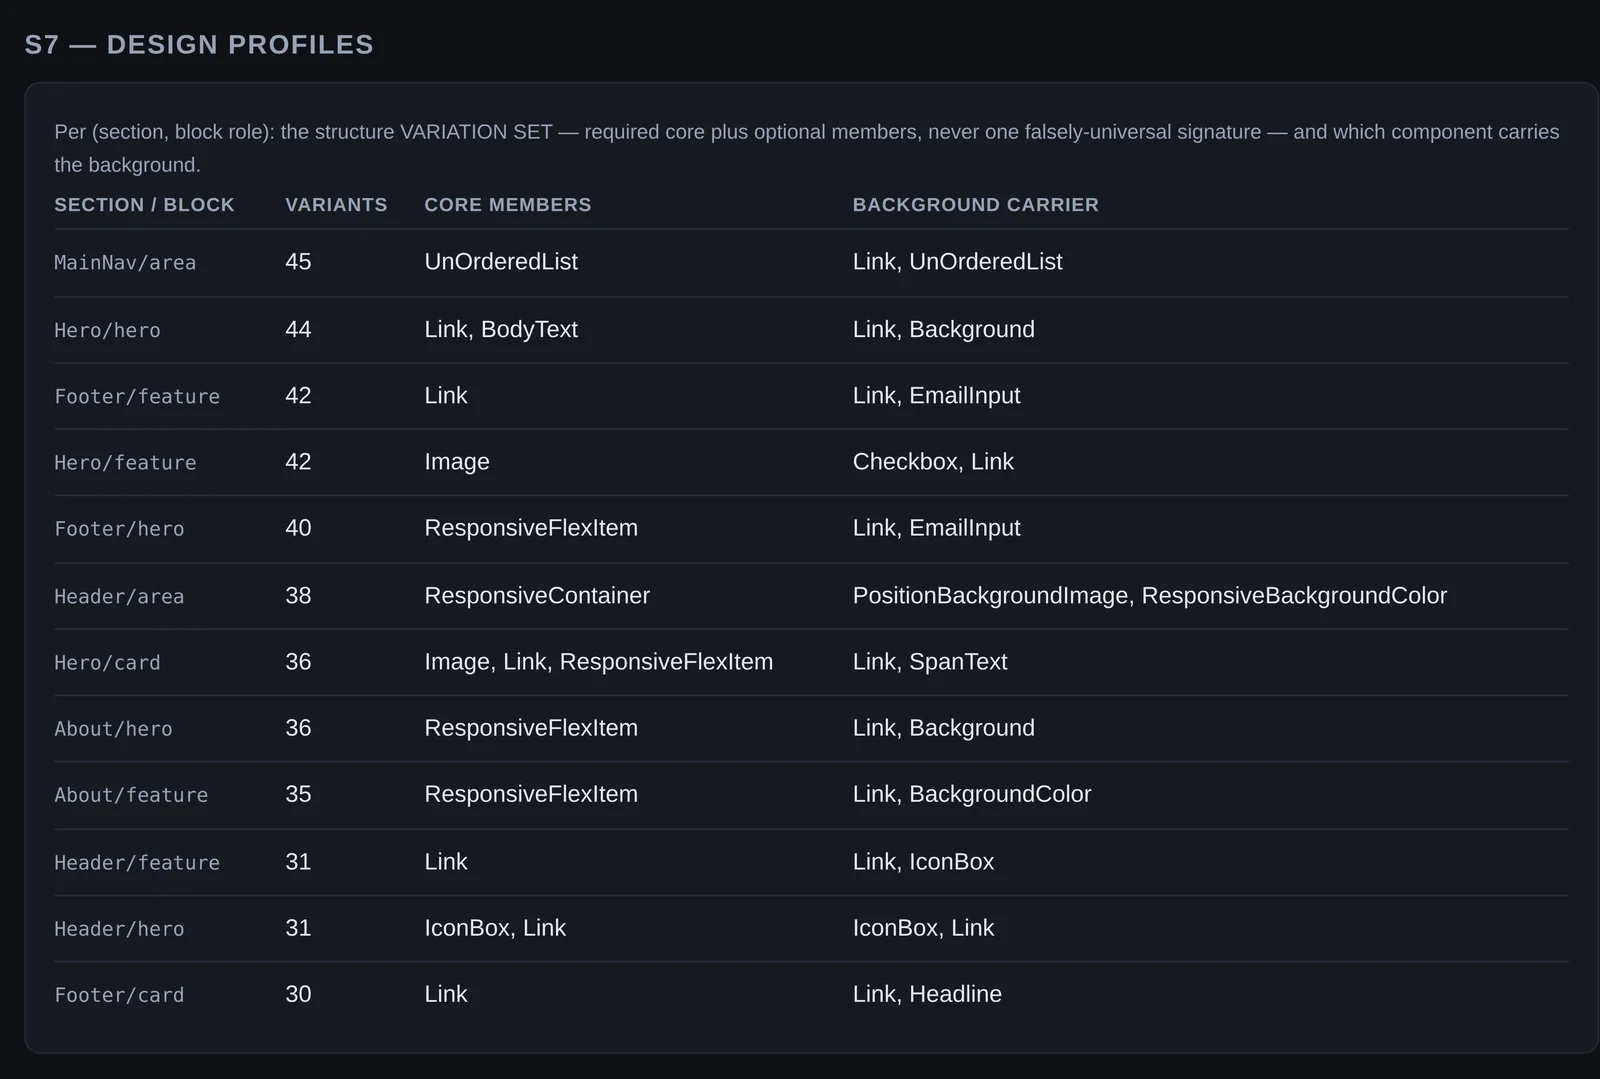Click the variants count "38" for Header/area
Viewport: 1600px width, 1079px height.
tap(298, 596)
